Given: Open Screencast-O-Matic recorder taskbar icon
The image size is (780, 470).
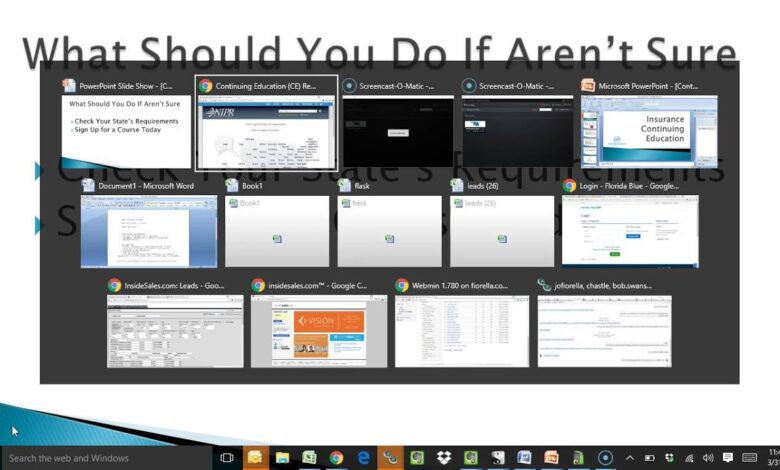Looking at the screenshot, I should (605, 458).
